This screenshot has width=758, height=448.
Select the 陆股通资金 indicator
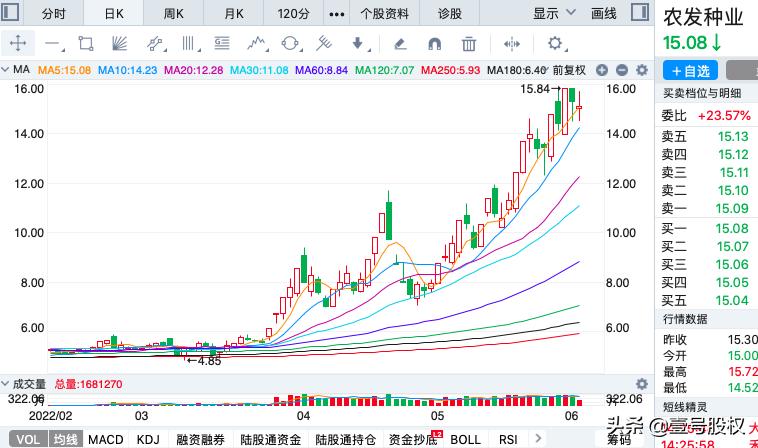(270, 439)
